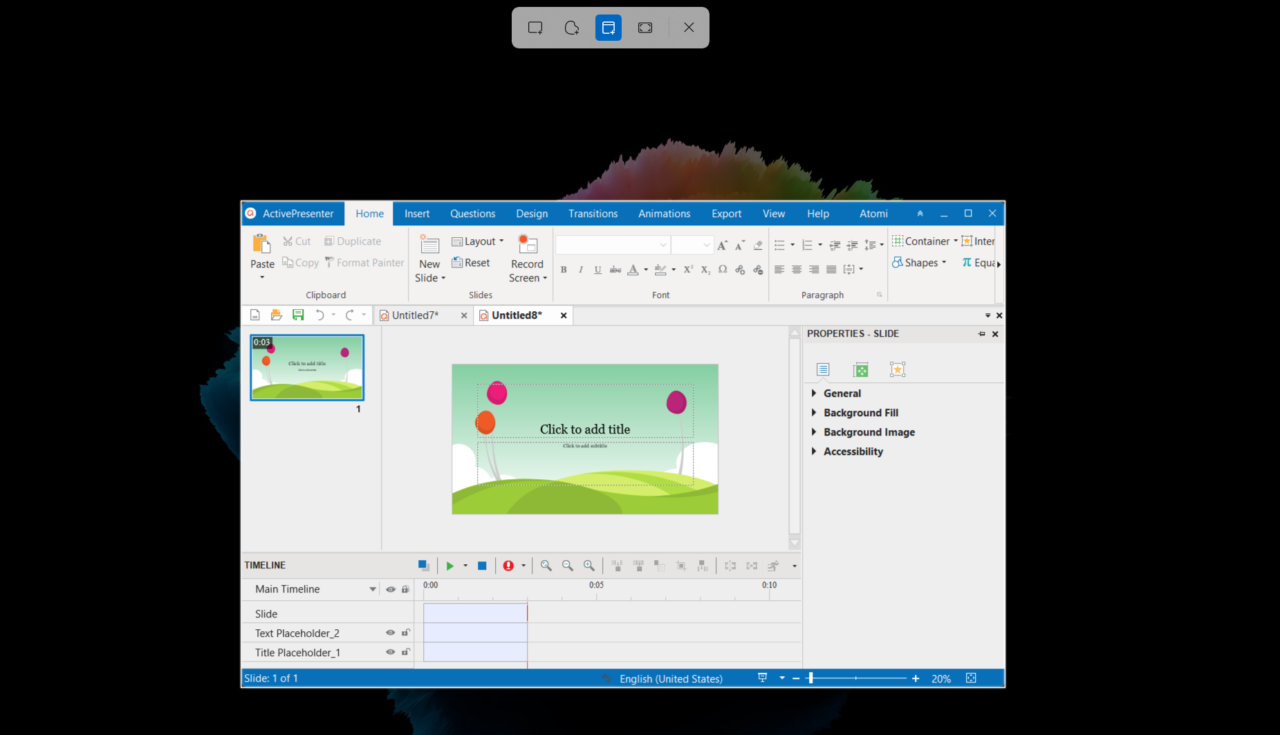Click the New Slide button
Image resolution: width=1280 pixels, height=735 pixels.
click(429, 257)
